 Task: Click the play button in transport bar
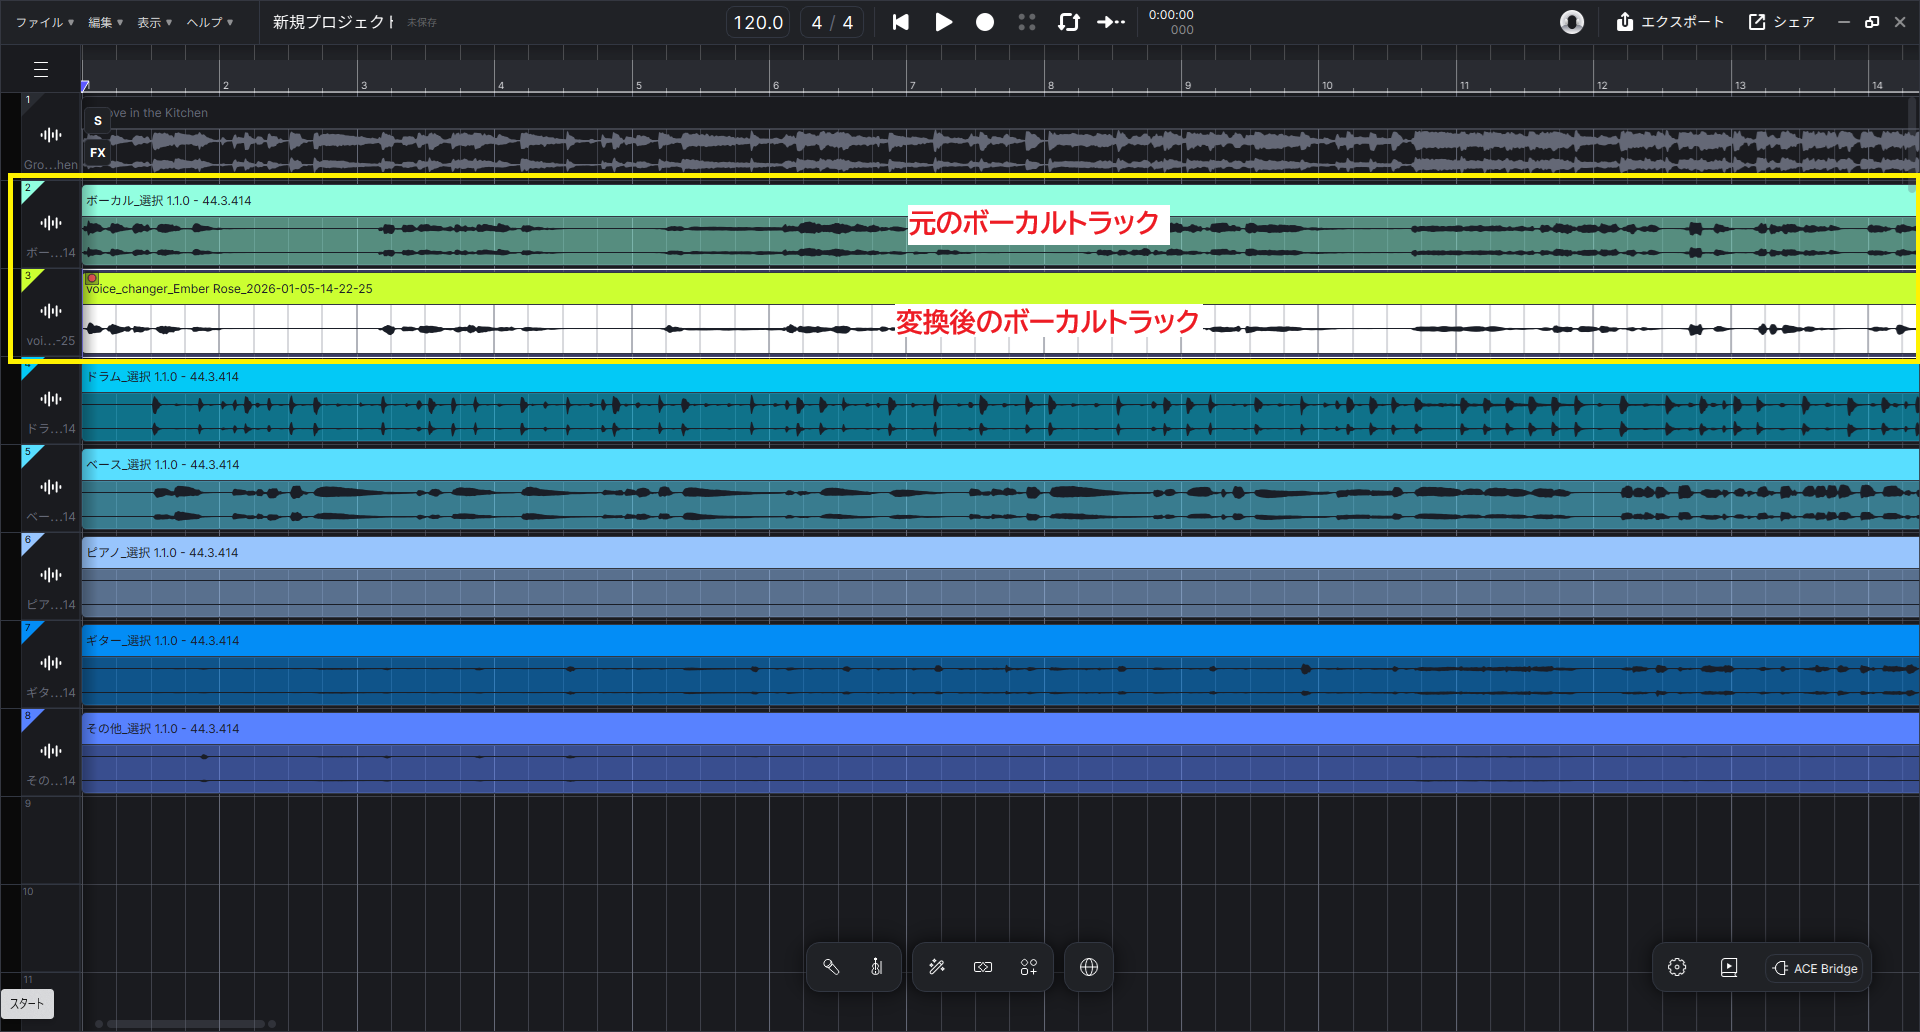943,22
